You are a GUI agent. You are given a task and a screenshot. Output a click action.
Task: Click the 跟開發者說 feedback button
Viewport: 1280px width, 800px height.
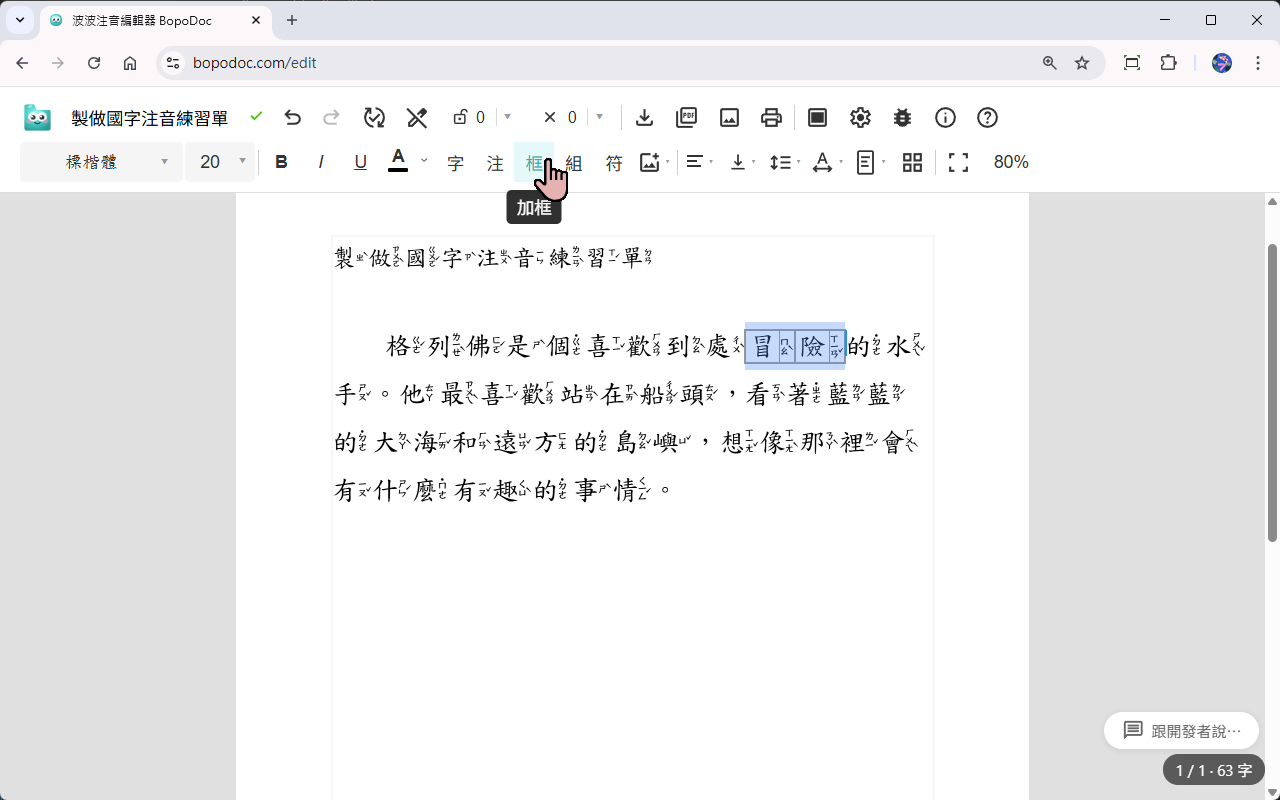click(1181, 730)
